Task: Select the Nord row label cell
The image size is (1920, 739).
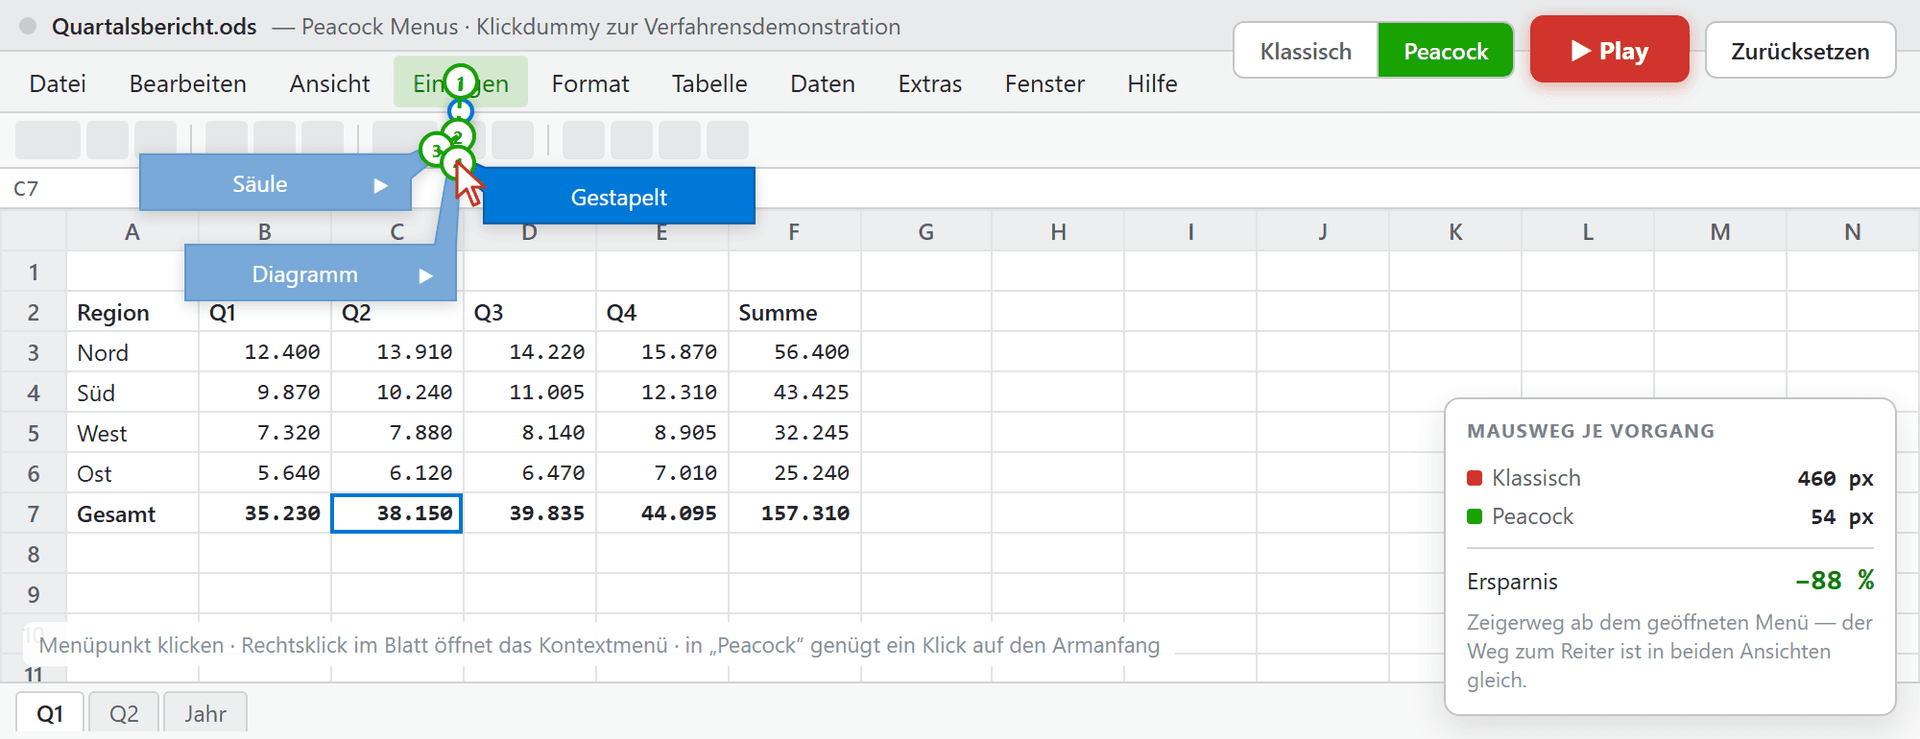Action: [x=132, y=352]
